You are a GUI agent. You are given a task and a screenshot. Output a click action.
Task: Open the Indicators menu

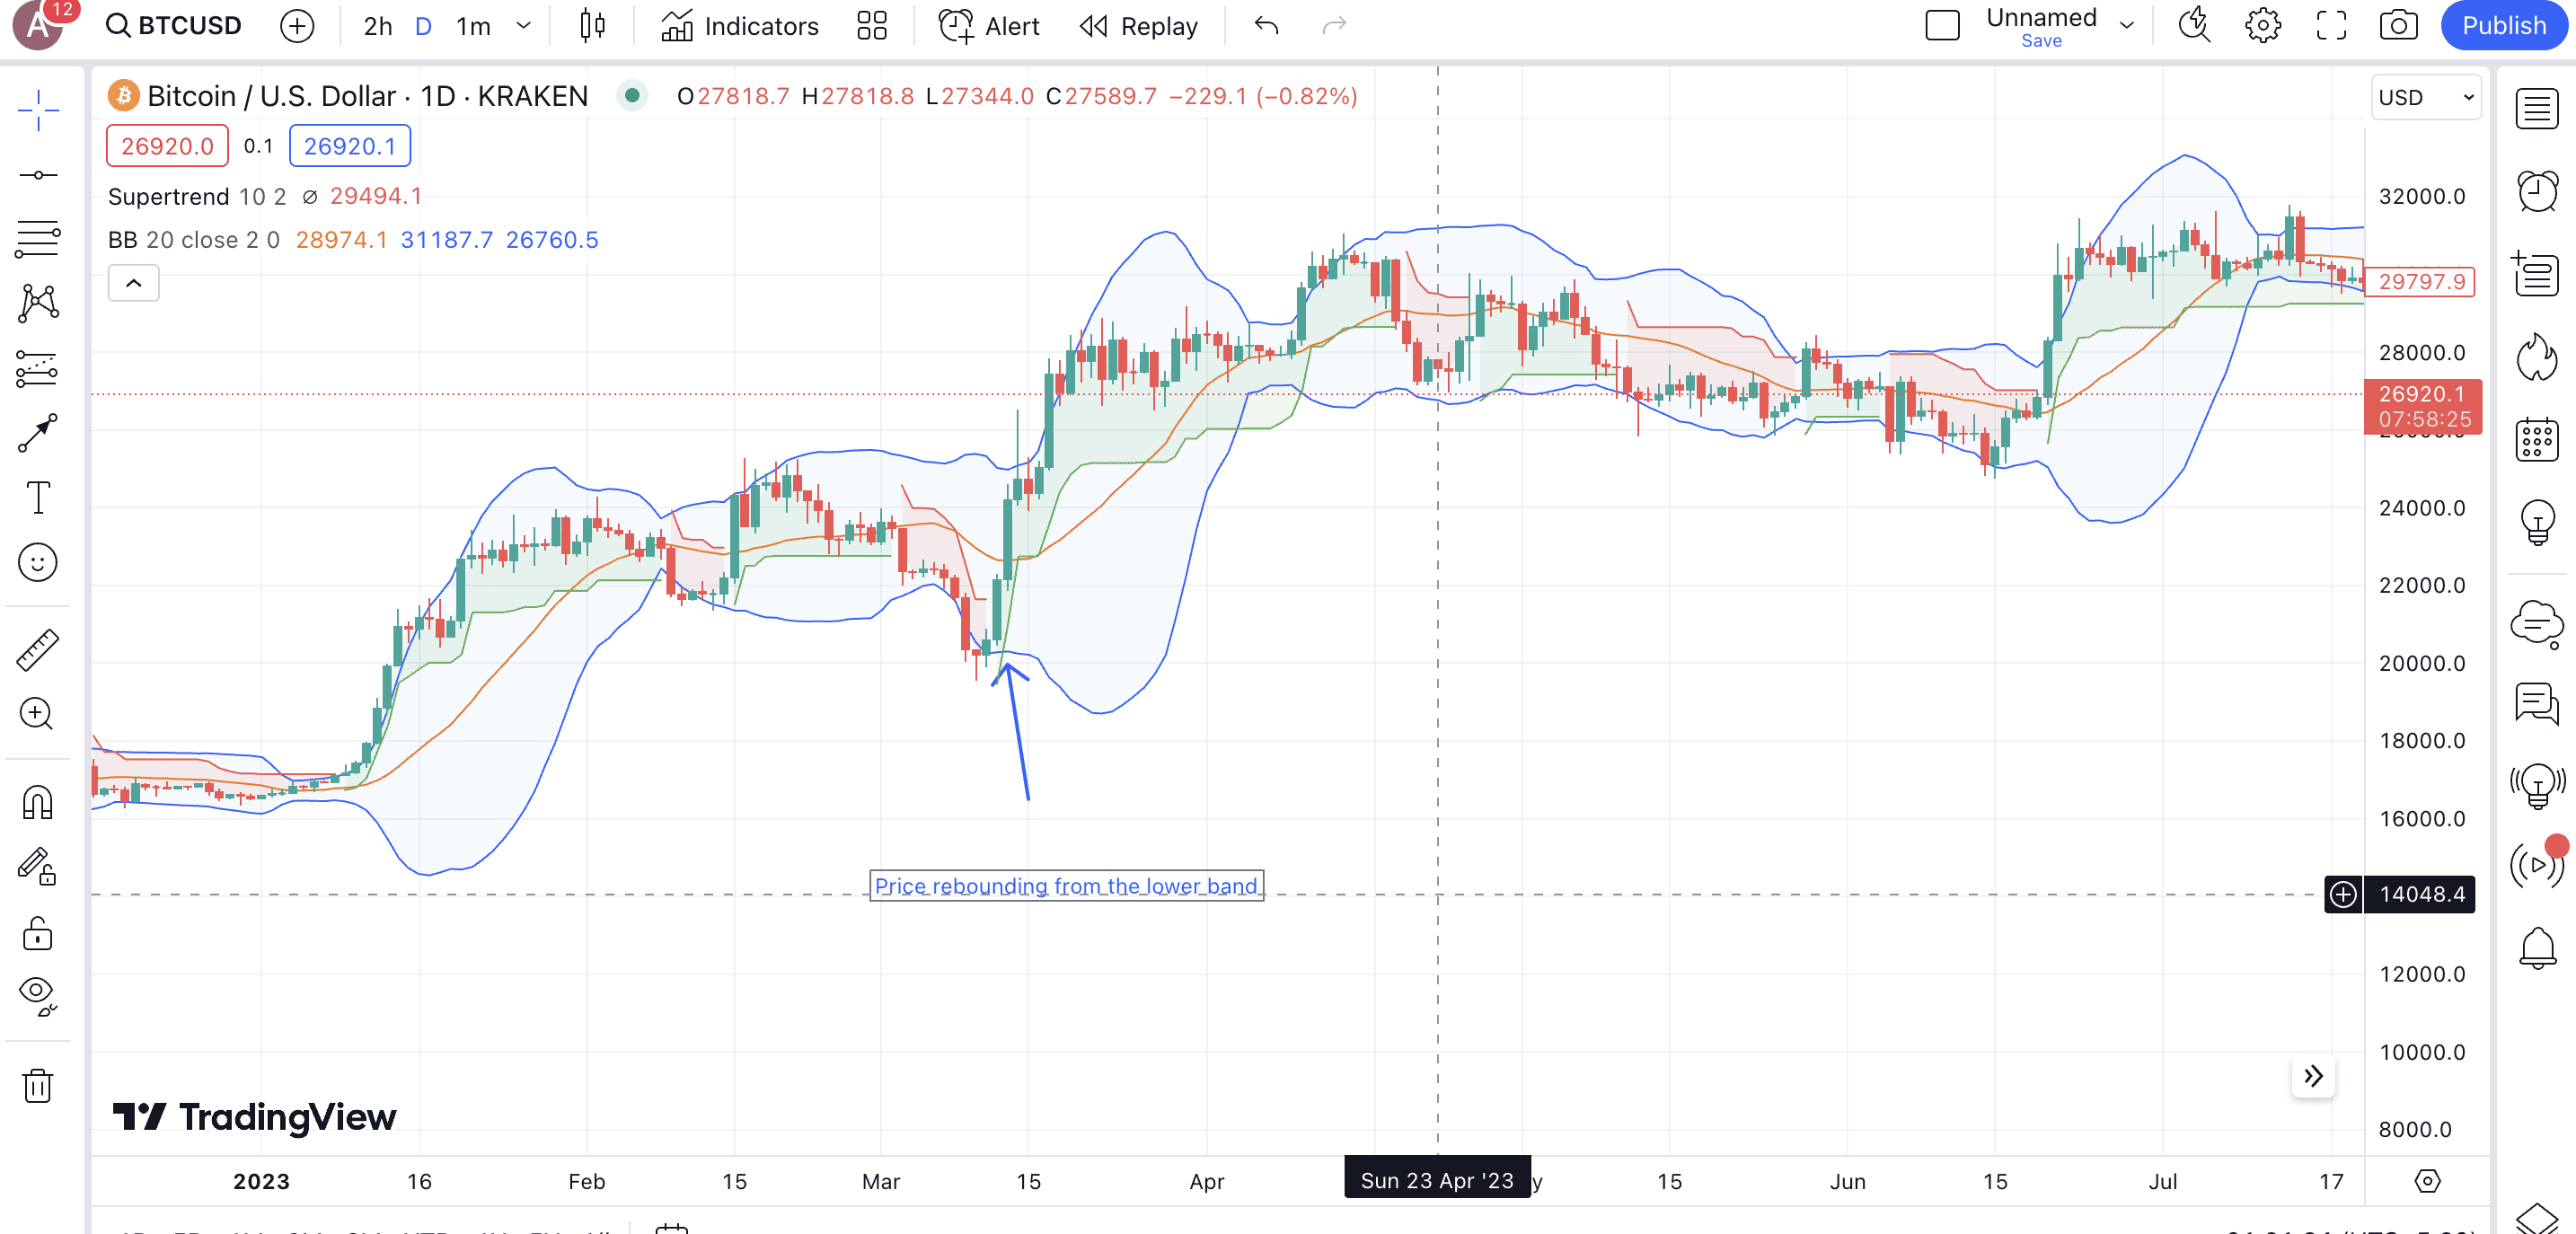point(740,26)
